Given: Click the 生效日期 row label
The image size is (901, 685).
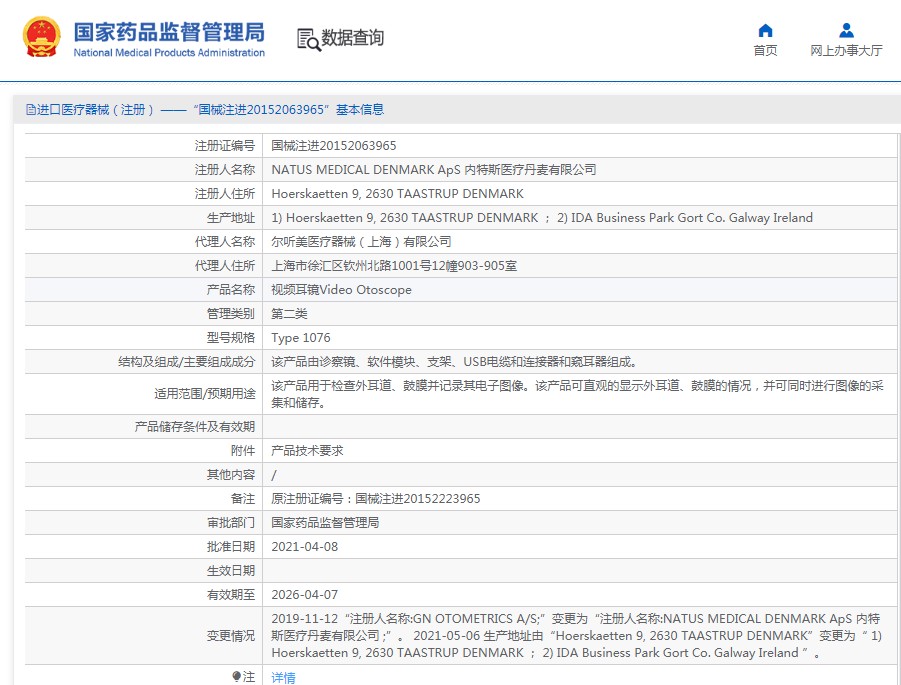Looking at the screenshot, I should click(231, 571).
